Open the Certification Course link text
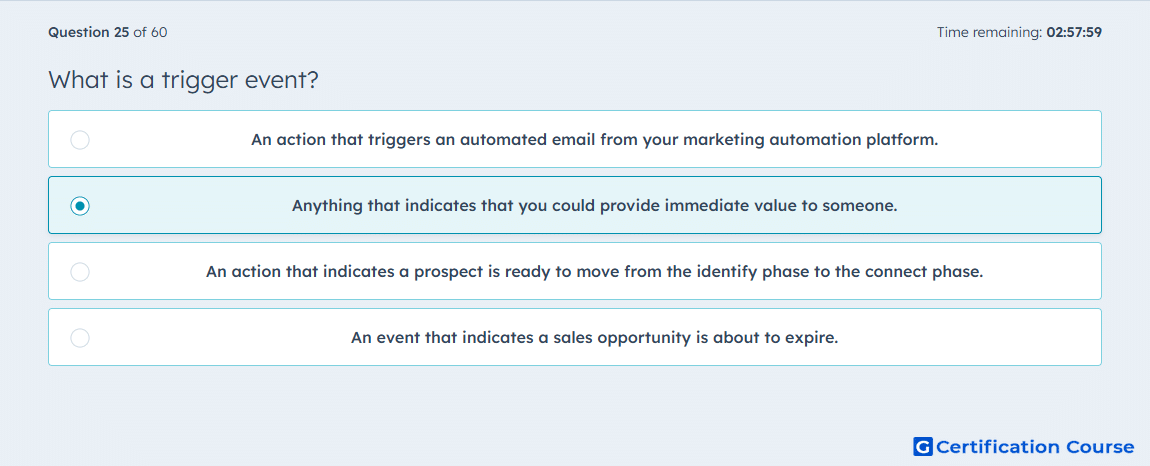This screenshot has width=1150, height=466. pos(1035,446)
